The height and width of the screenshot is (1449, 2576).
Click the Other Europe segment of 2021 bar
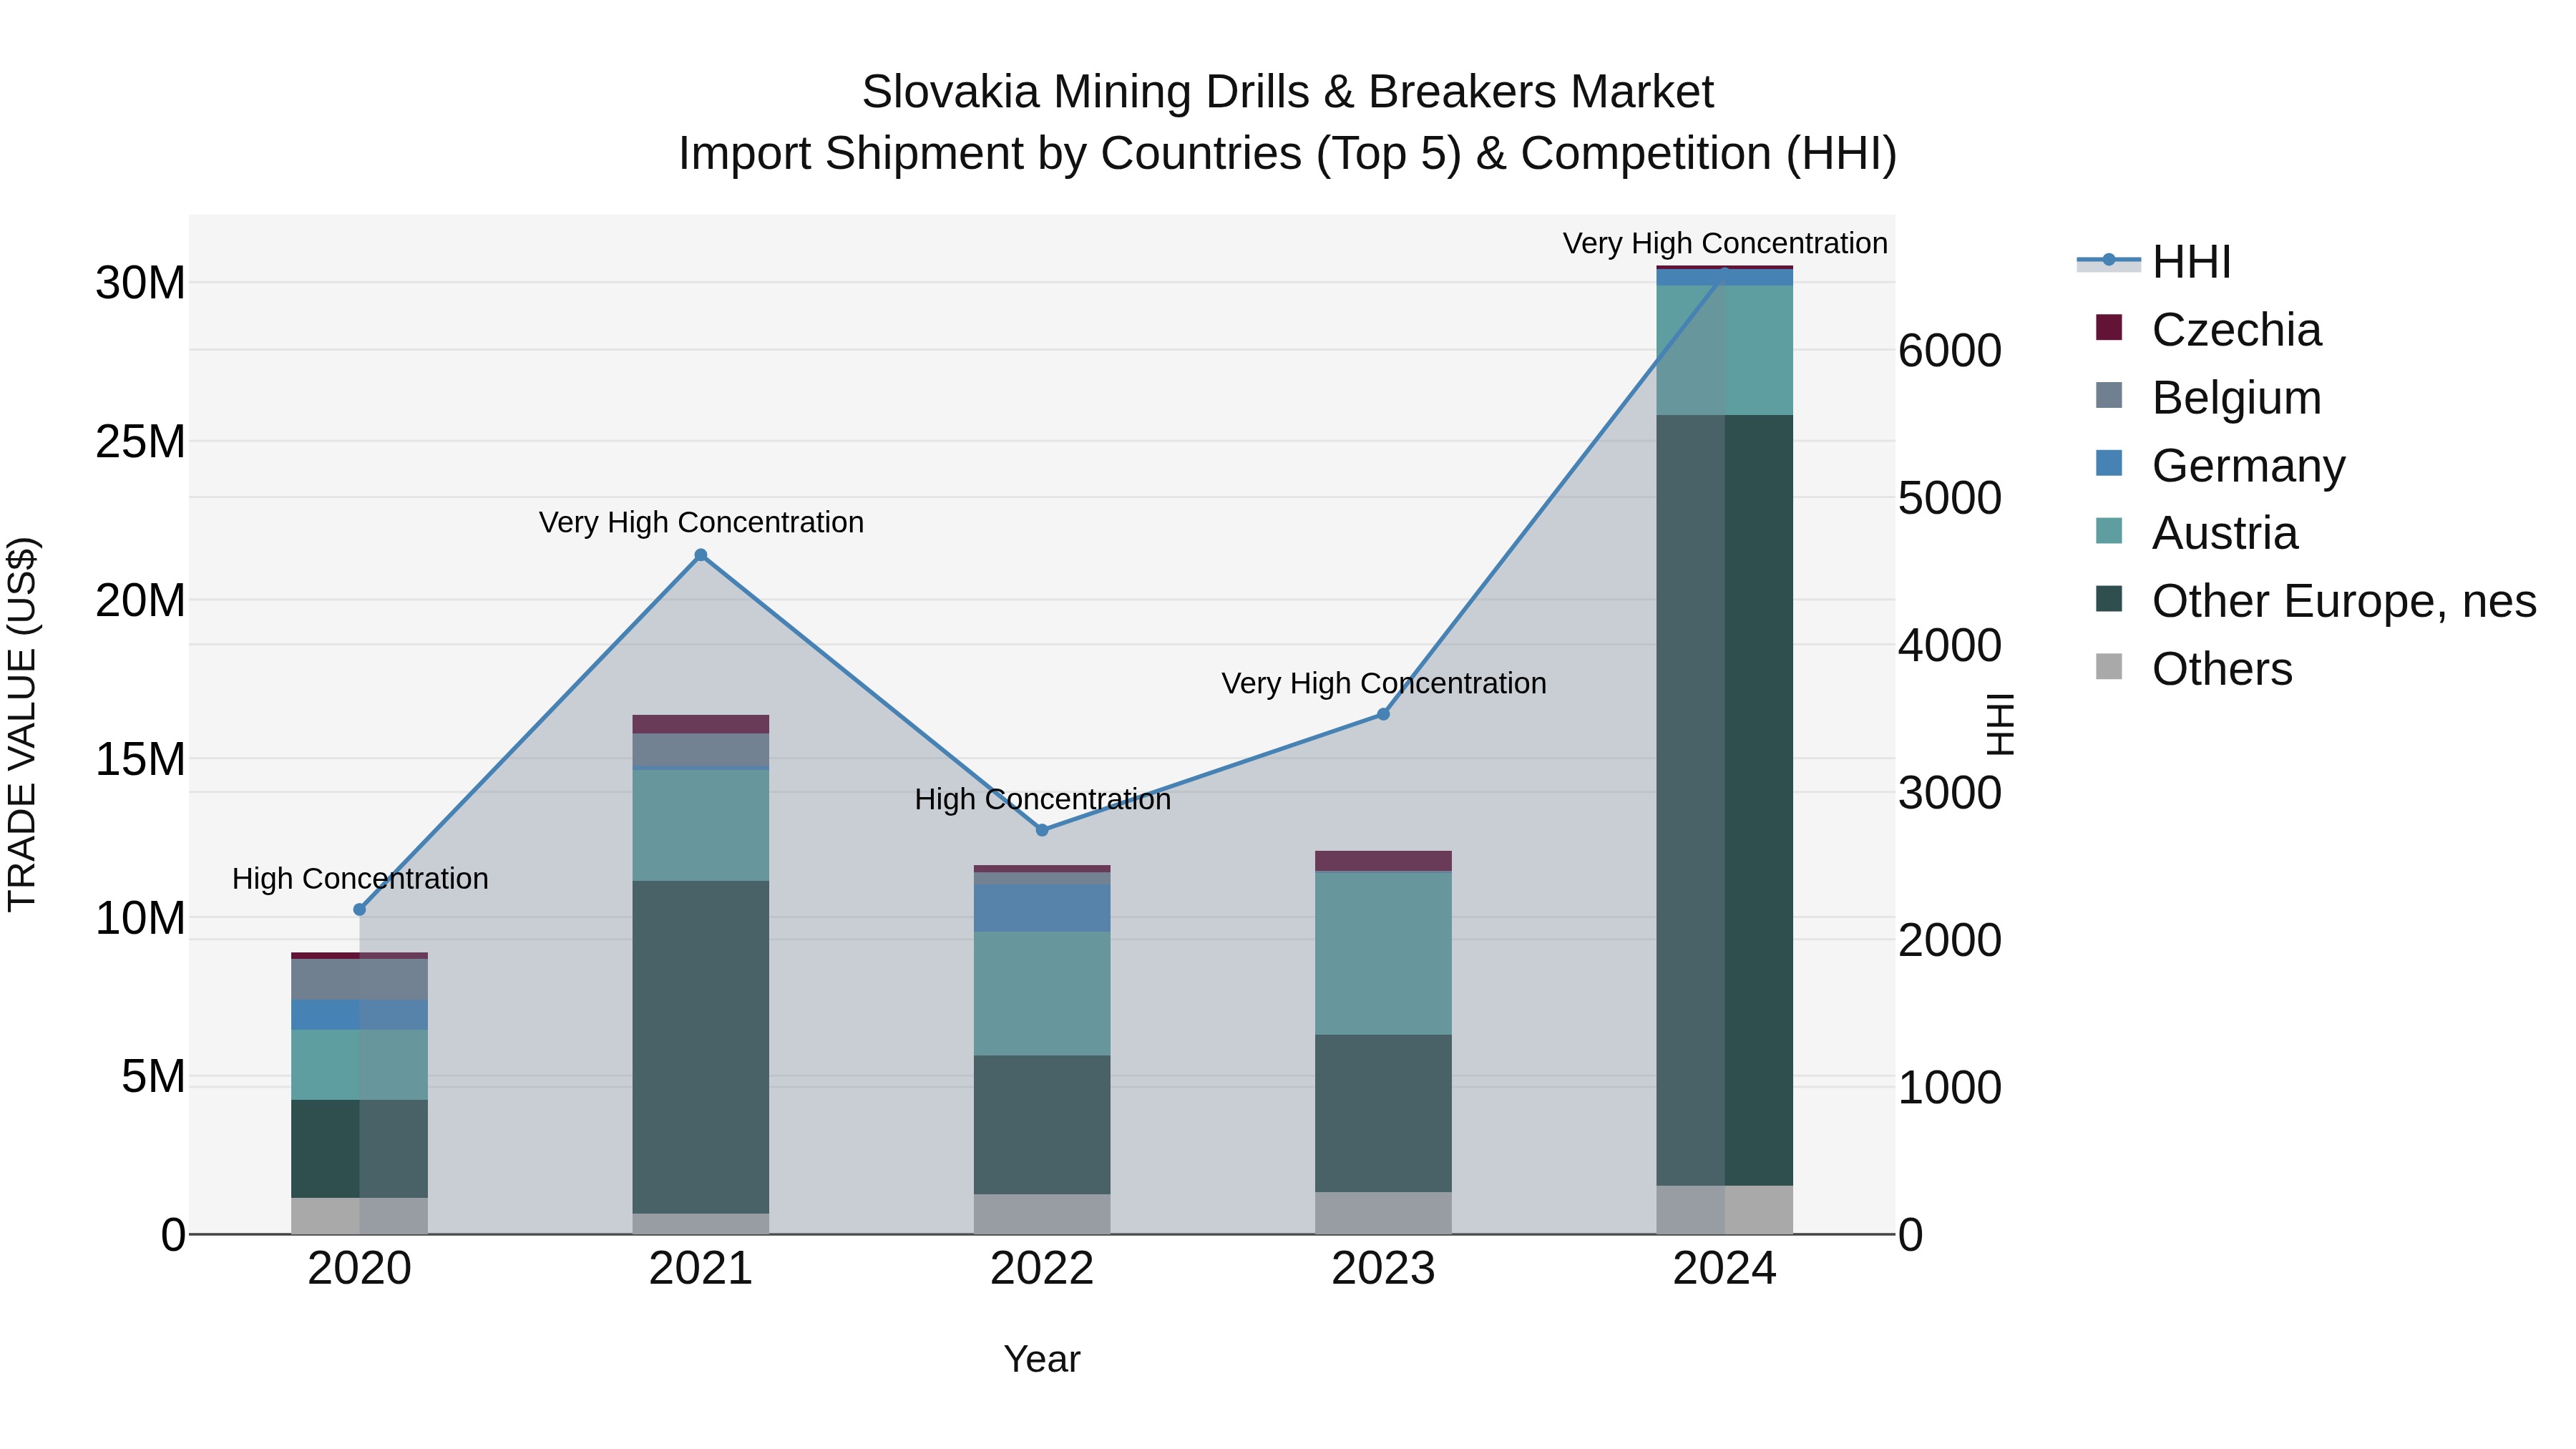[701, 1047]
